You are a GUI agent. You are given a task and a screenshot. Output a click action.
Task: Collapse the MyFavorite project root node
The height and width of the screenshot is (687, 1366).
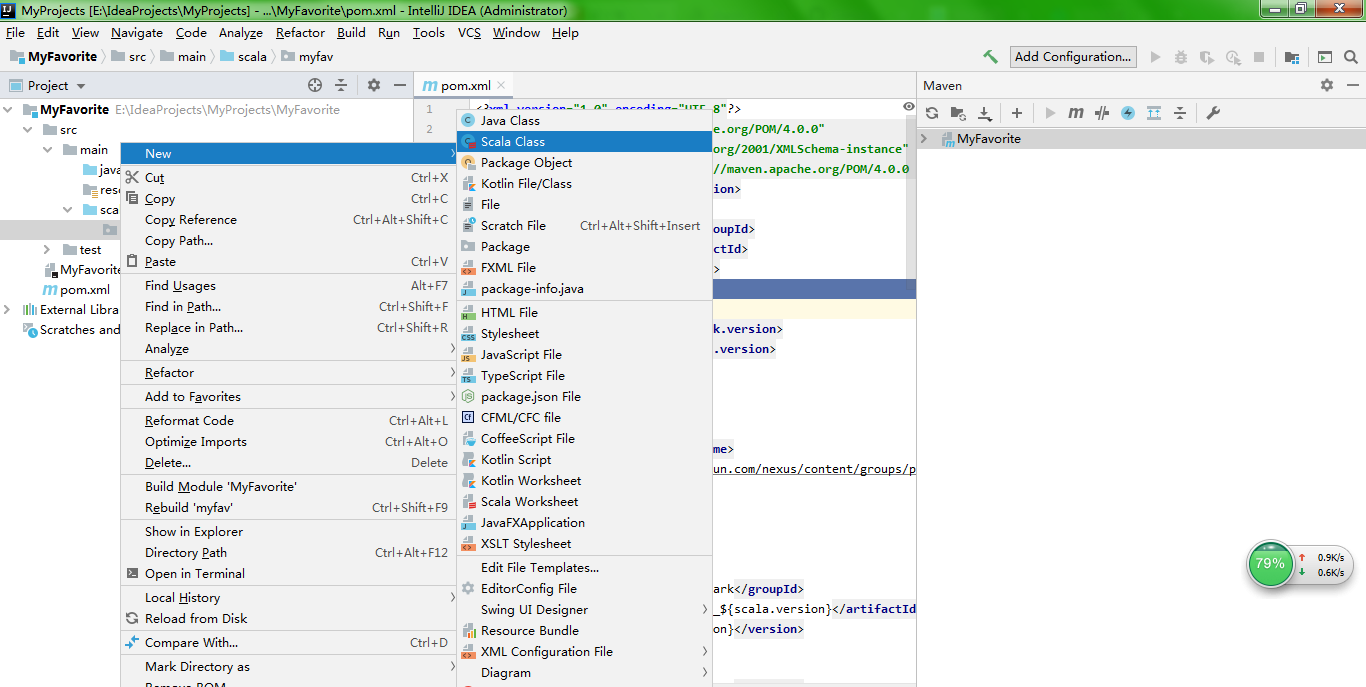[x=9, y=110]
